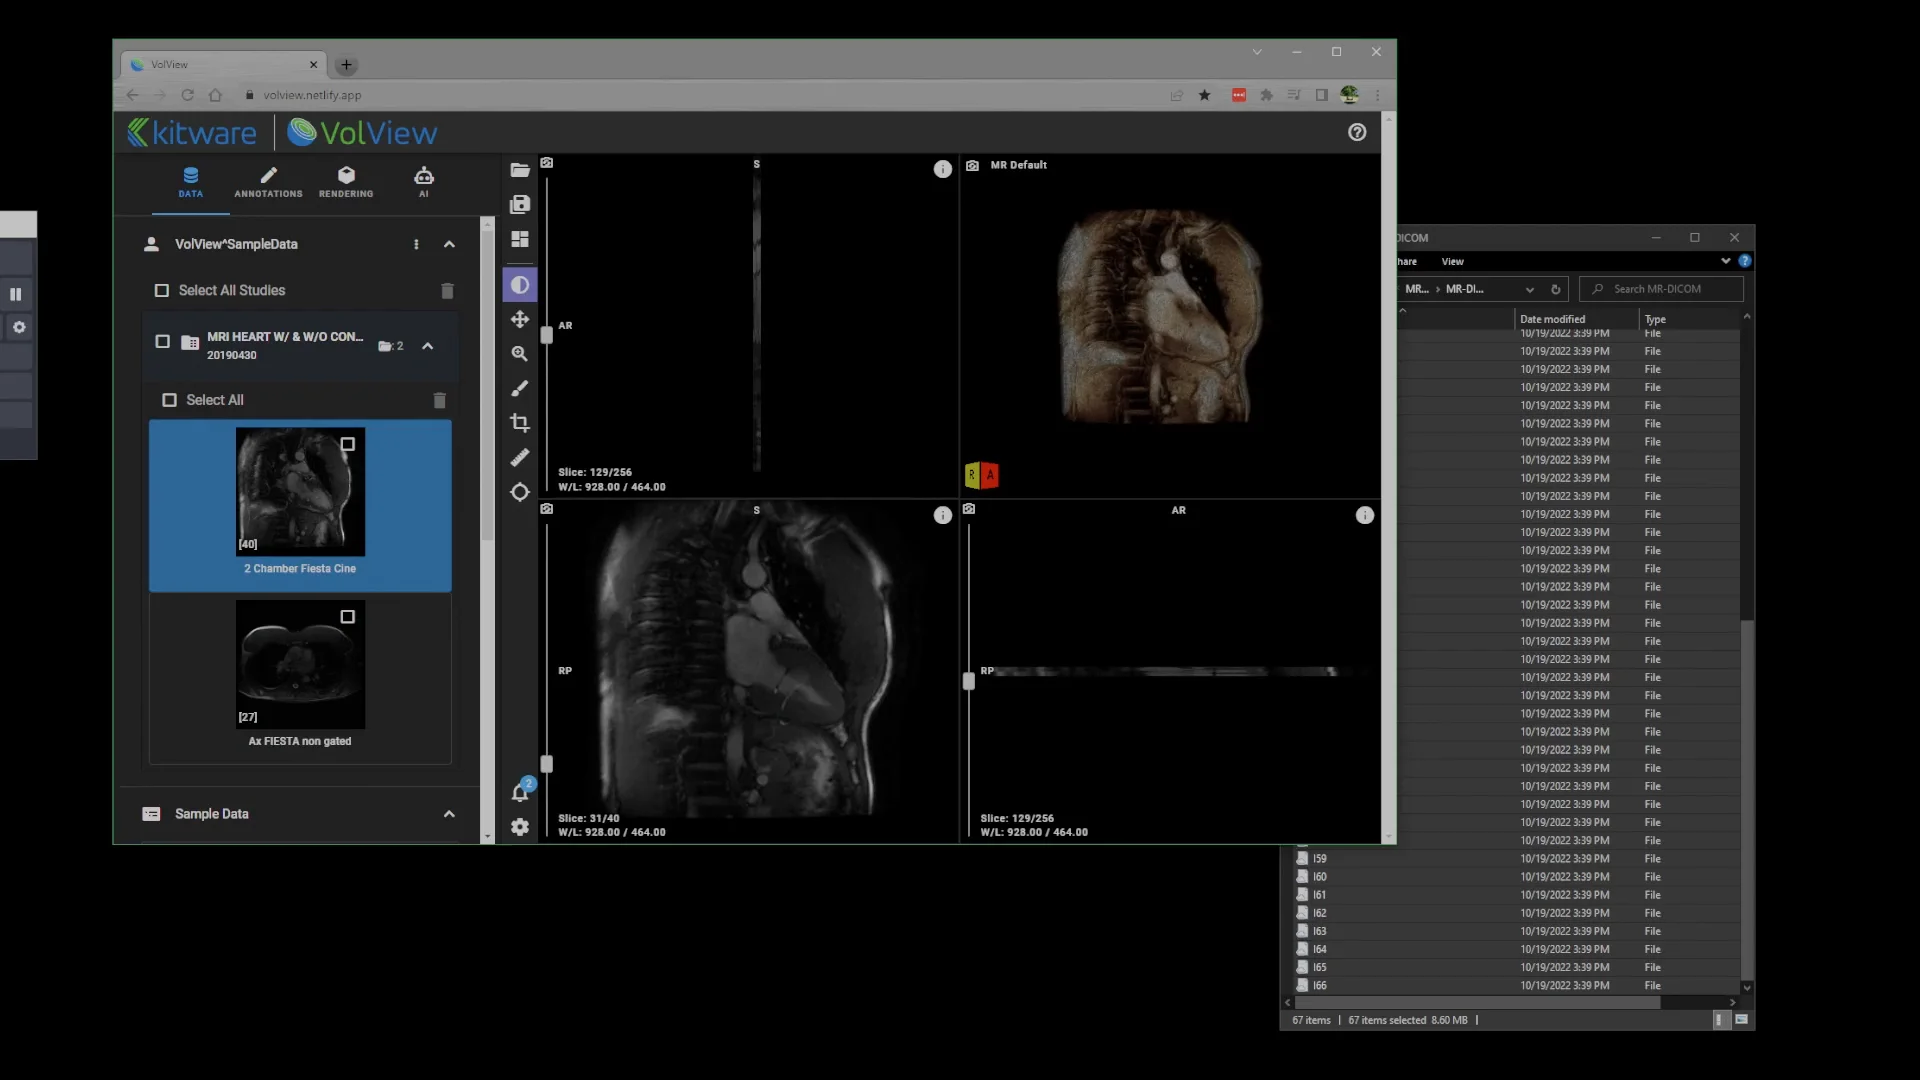Viewport: 1920px width, 1080px height.
Task: Select the ruler measurement tool
Action: coord(520,458)
